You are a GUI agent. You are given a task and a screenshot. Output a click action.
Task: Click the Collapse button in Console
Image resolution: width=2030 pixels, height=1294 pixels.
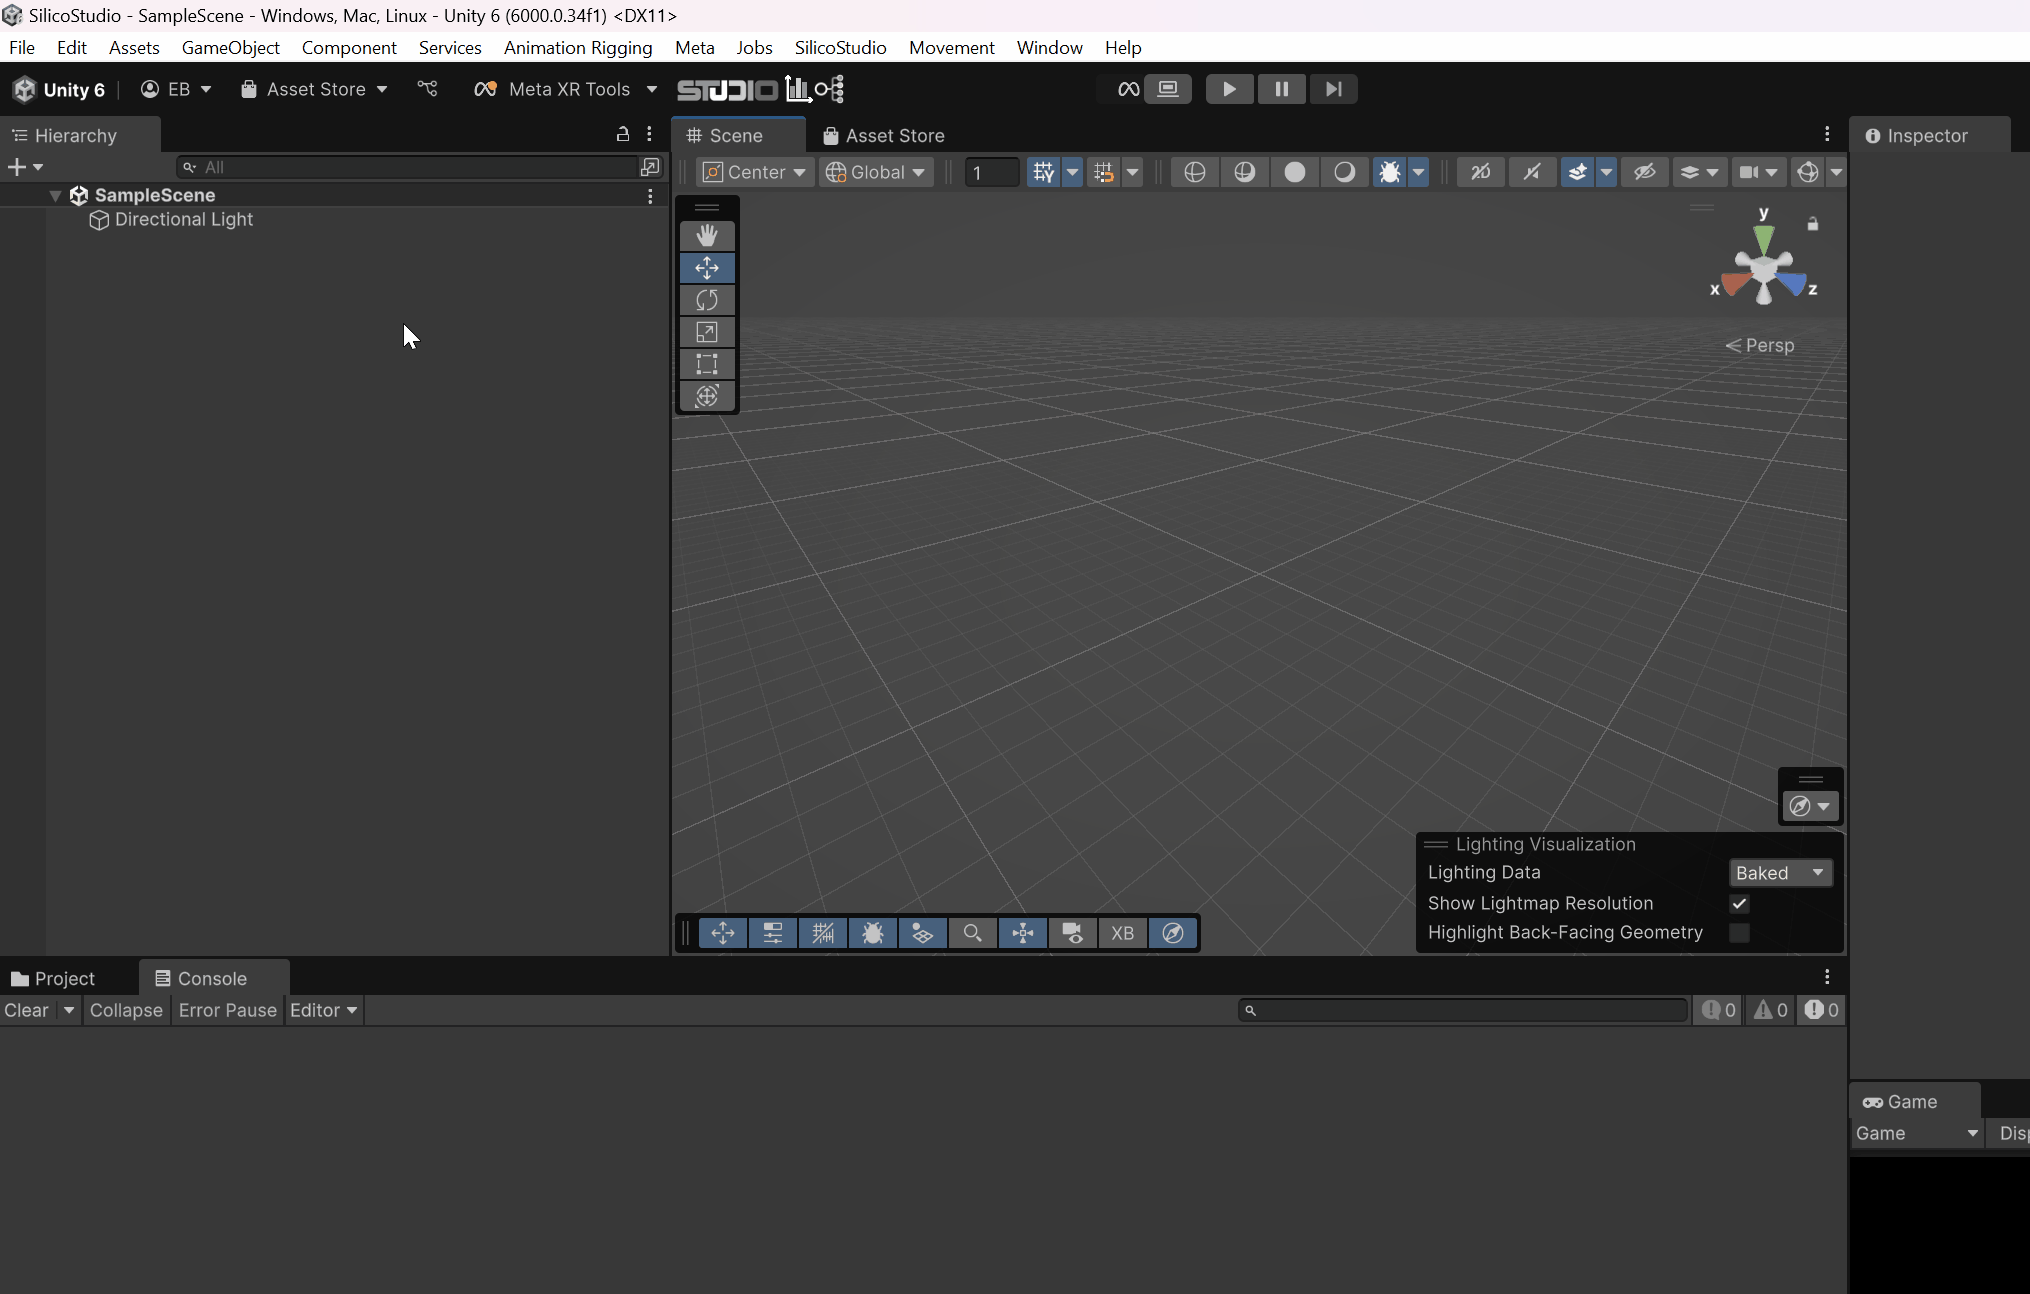[x=126, y=1010]
